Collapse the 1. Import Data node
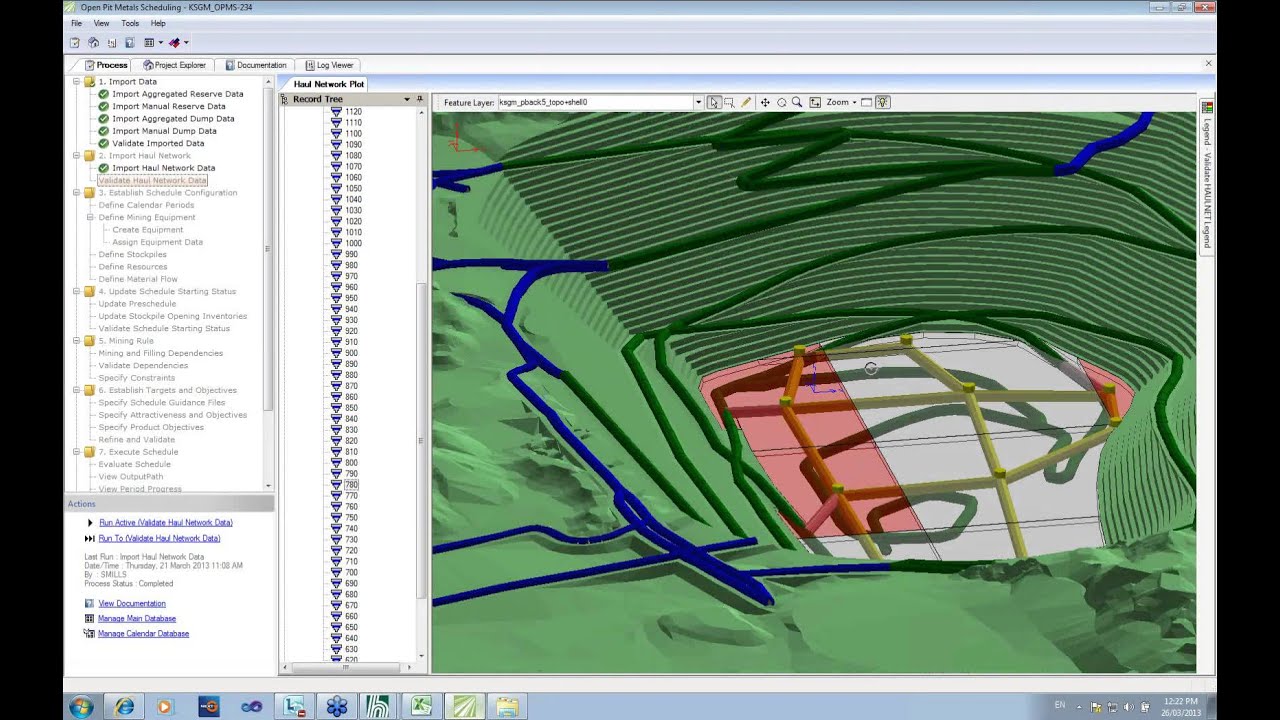The height and width of the screenshot is (720, 1280). pos(75,82)
